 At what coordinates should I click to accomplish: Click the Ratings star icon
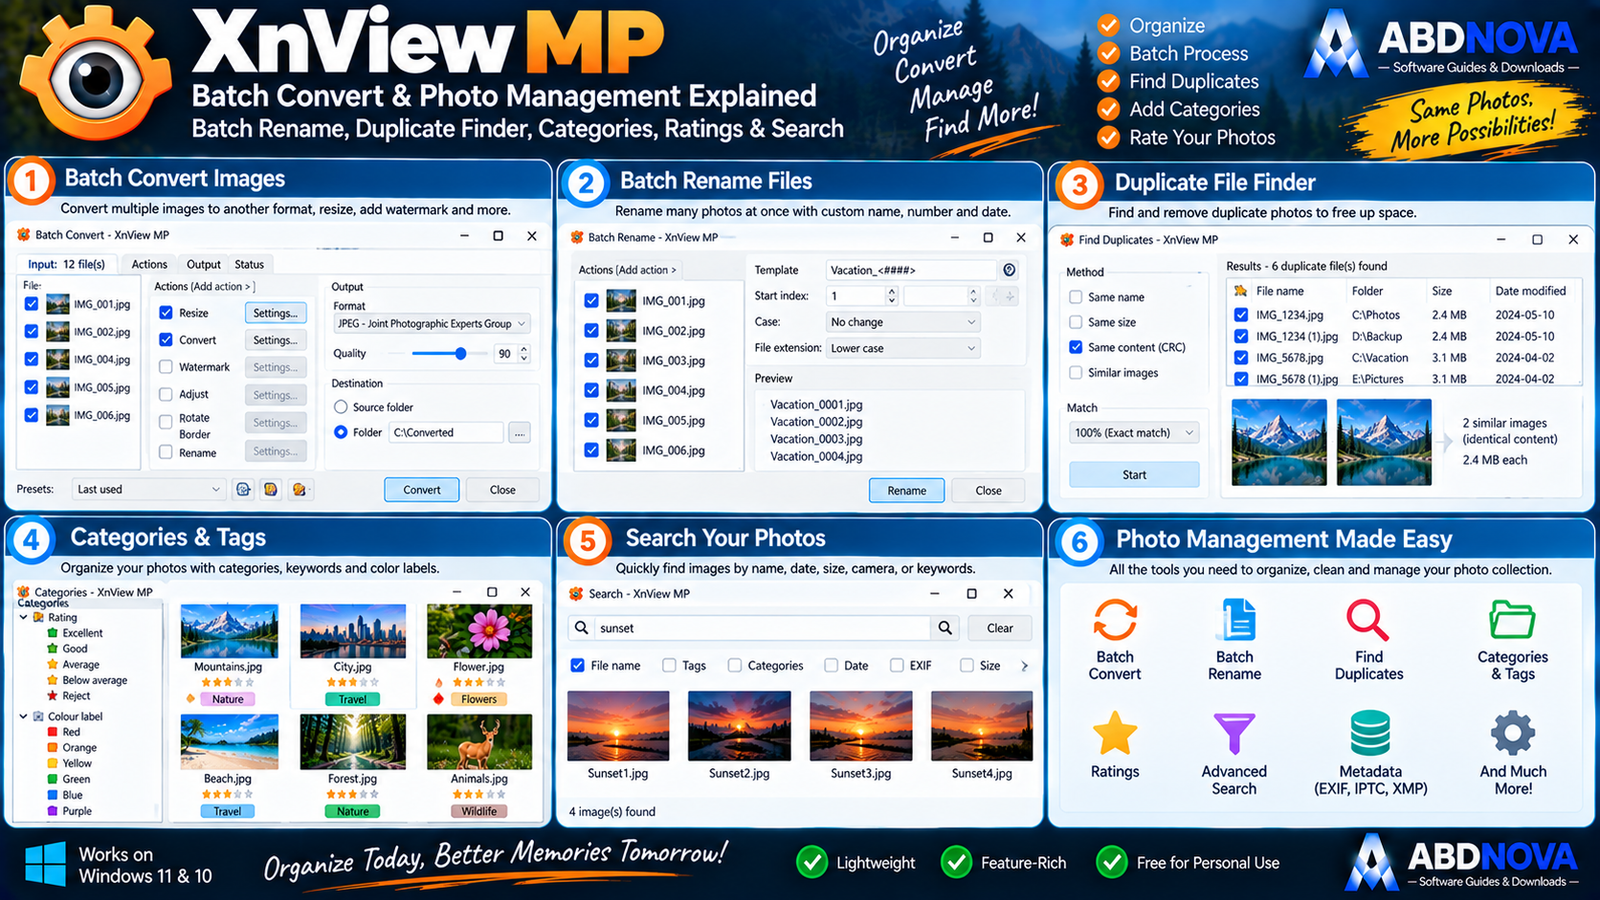click(1114, 733)
